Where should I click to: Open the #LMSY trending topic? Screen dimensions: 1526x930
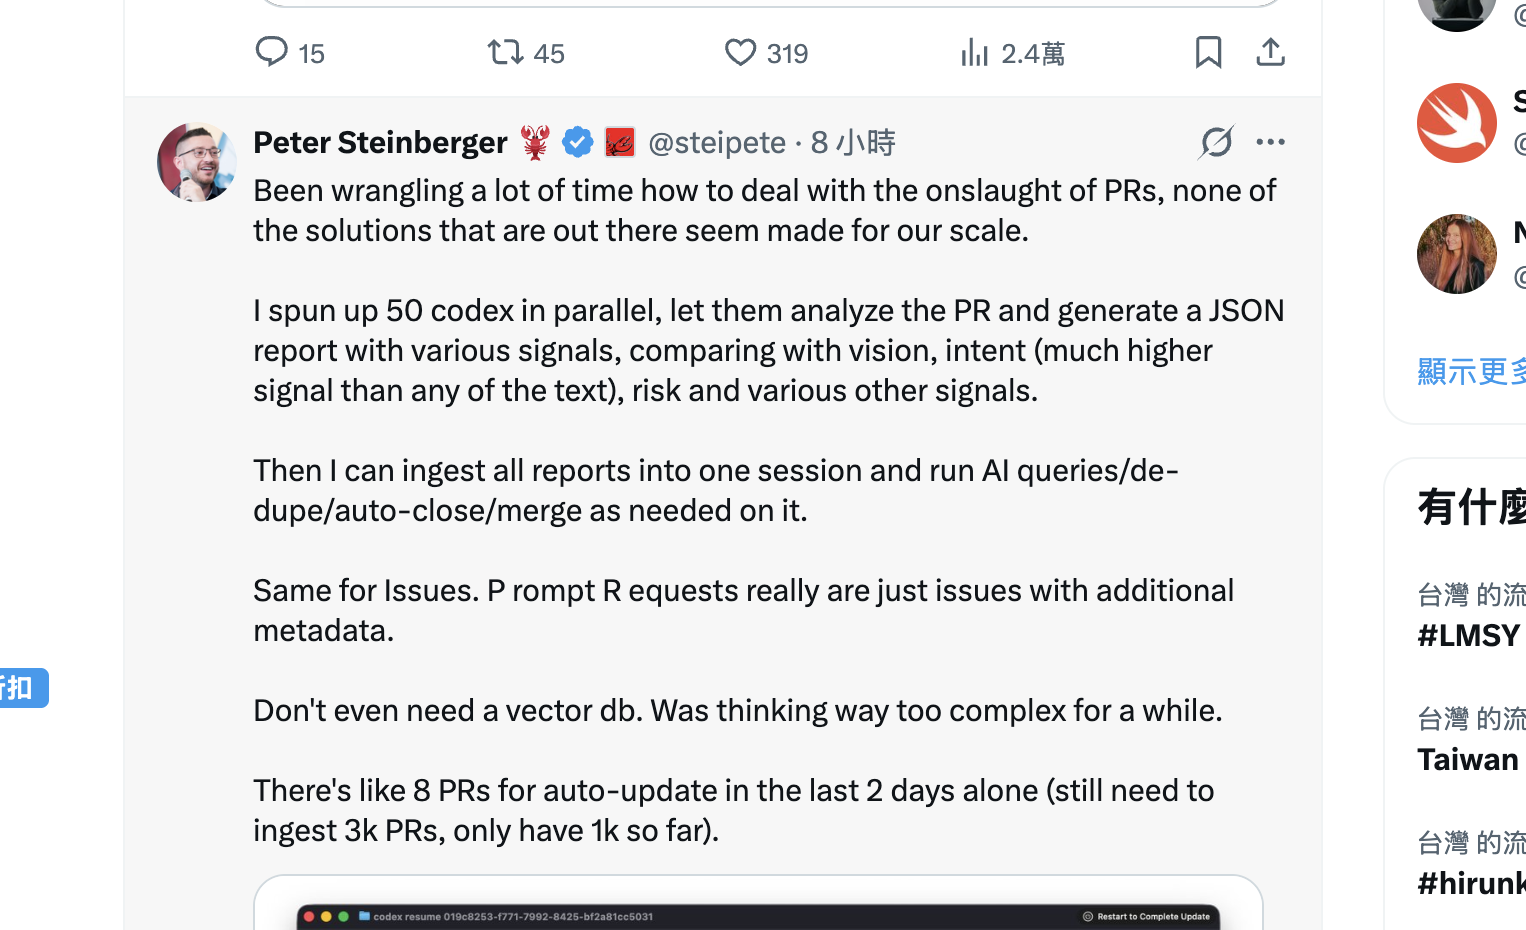tap(1468, 635)
